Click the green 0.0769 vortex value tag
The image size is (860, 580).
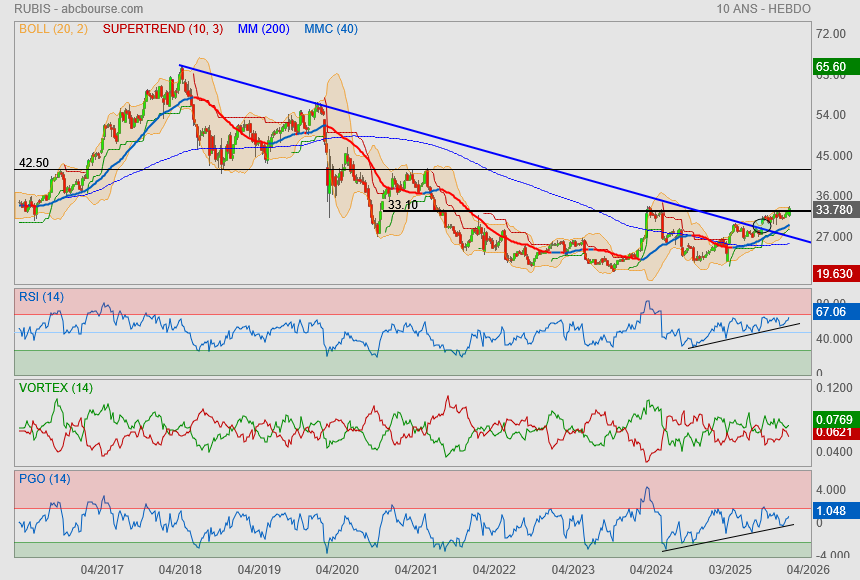pos(834,419)
